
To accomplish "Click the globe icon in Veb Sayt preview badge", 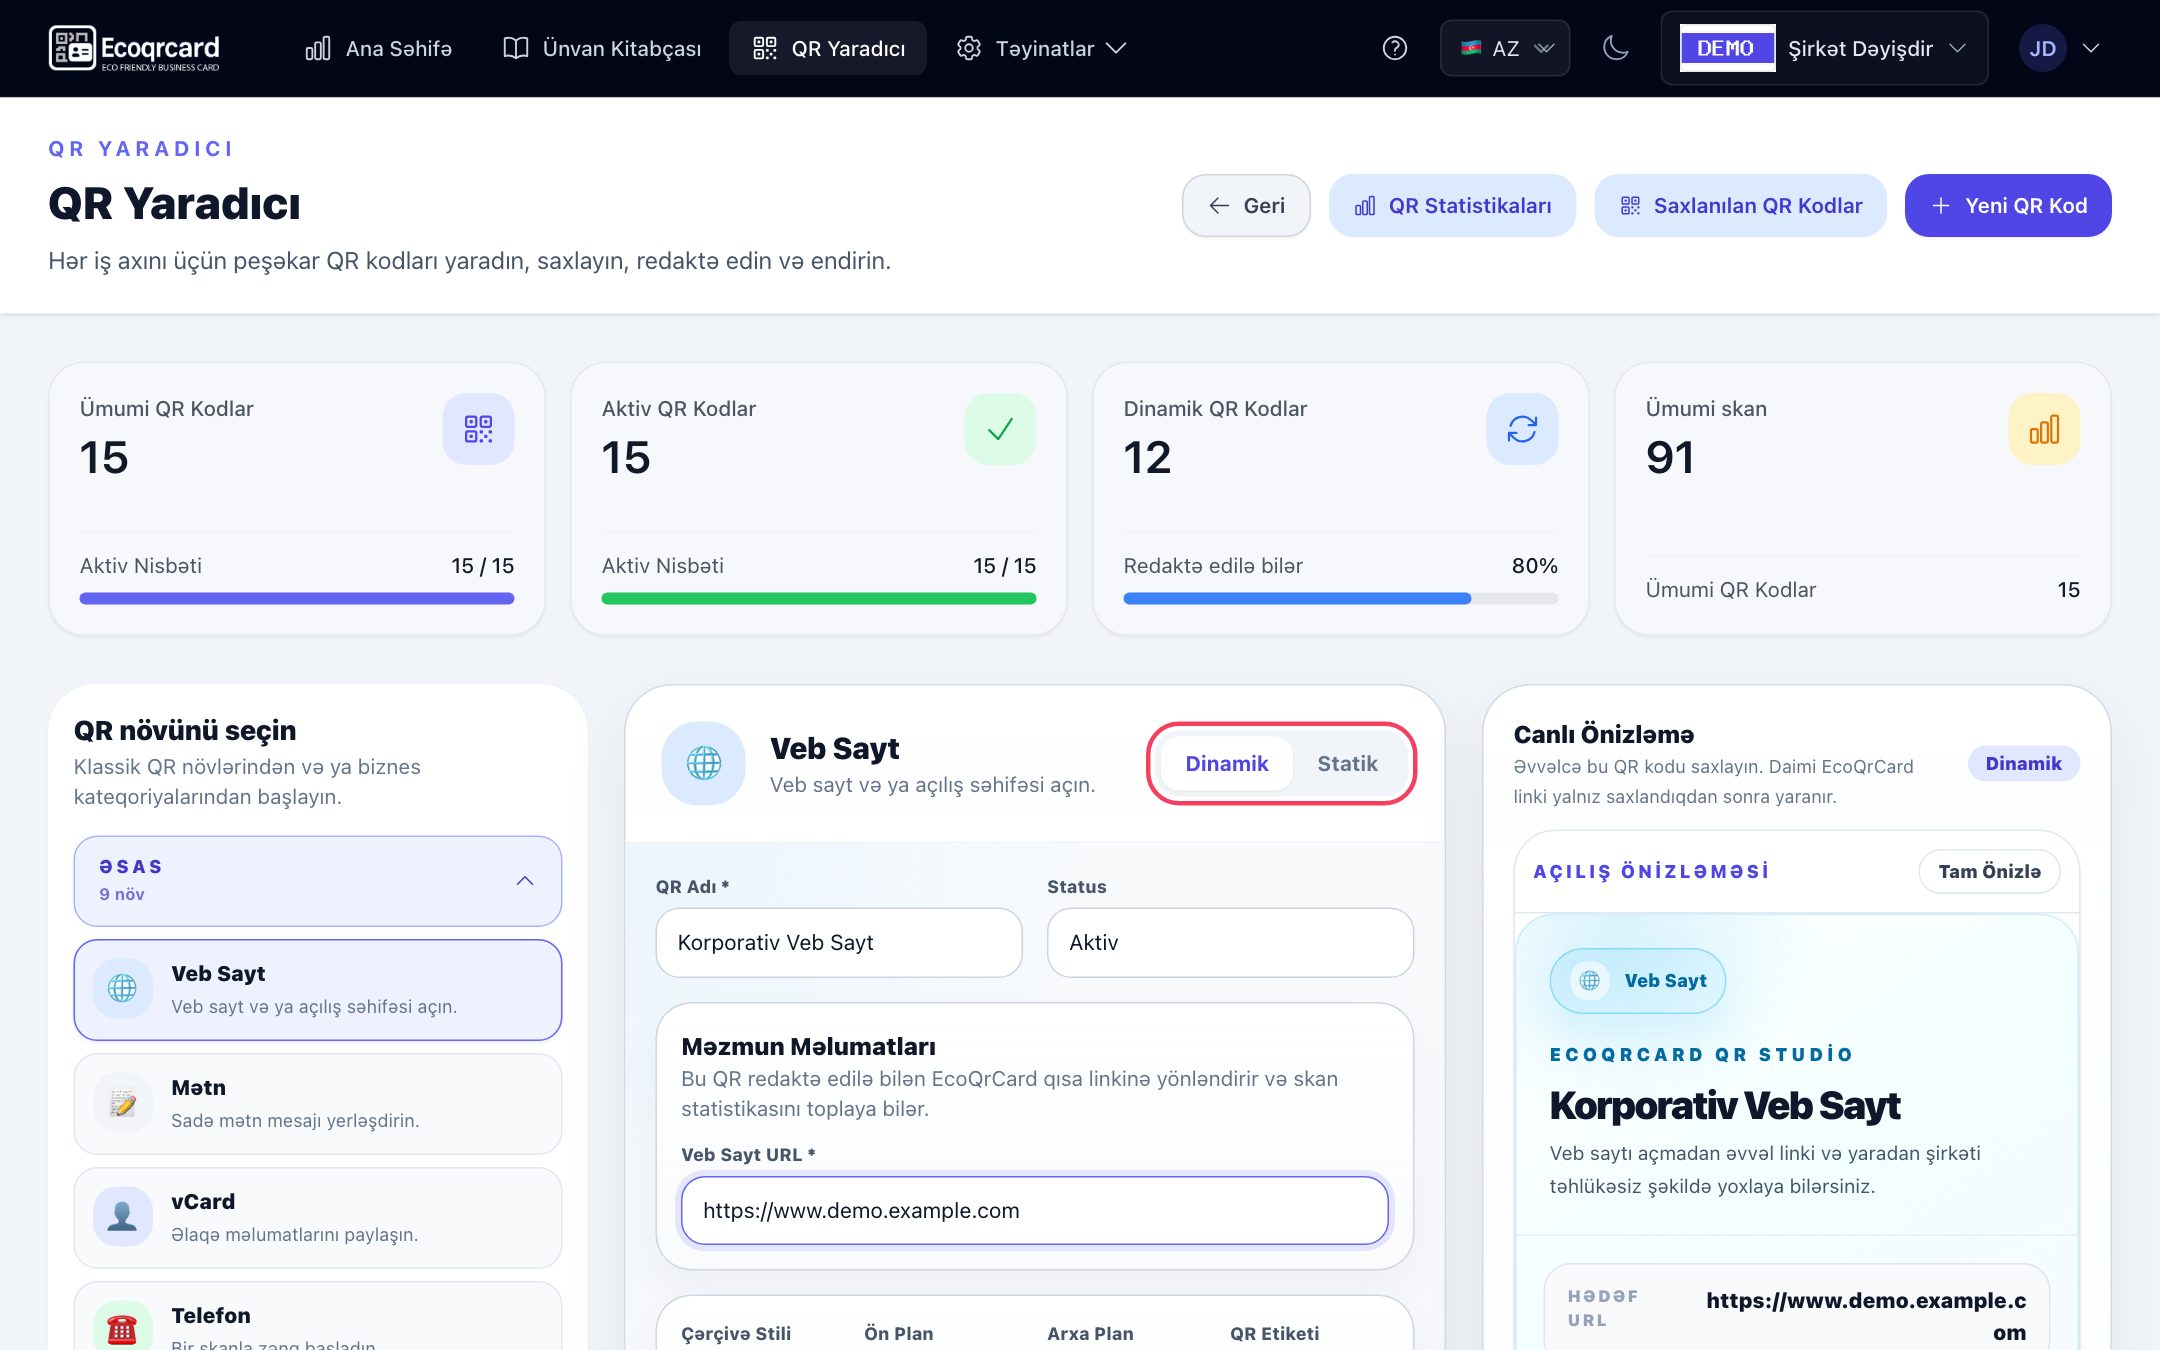I will pyautogui.click(x=1589, y=981).
